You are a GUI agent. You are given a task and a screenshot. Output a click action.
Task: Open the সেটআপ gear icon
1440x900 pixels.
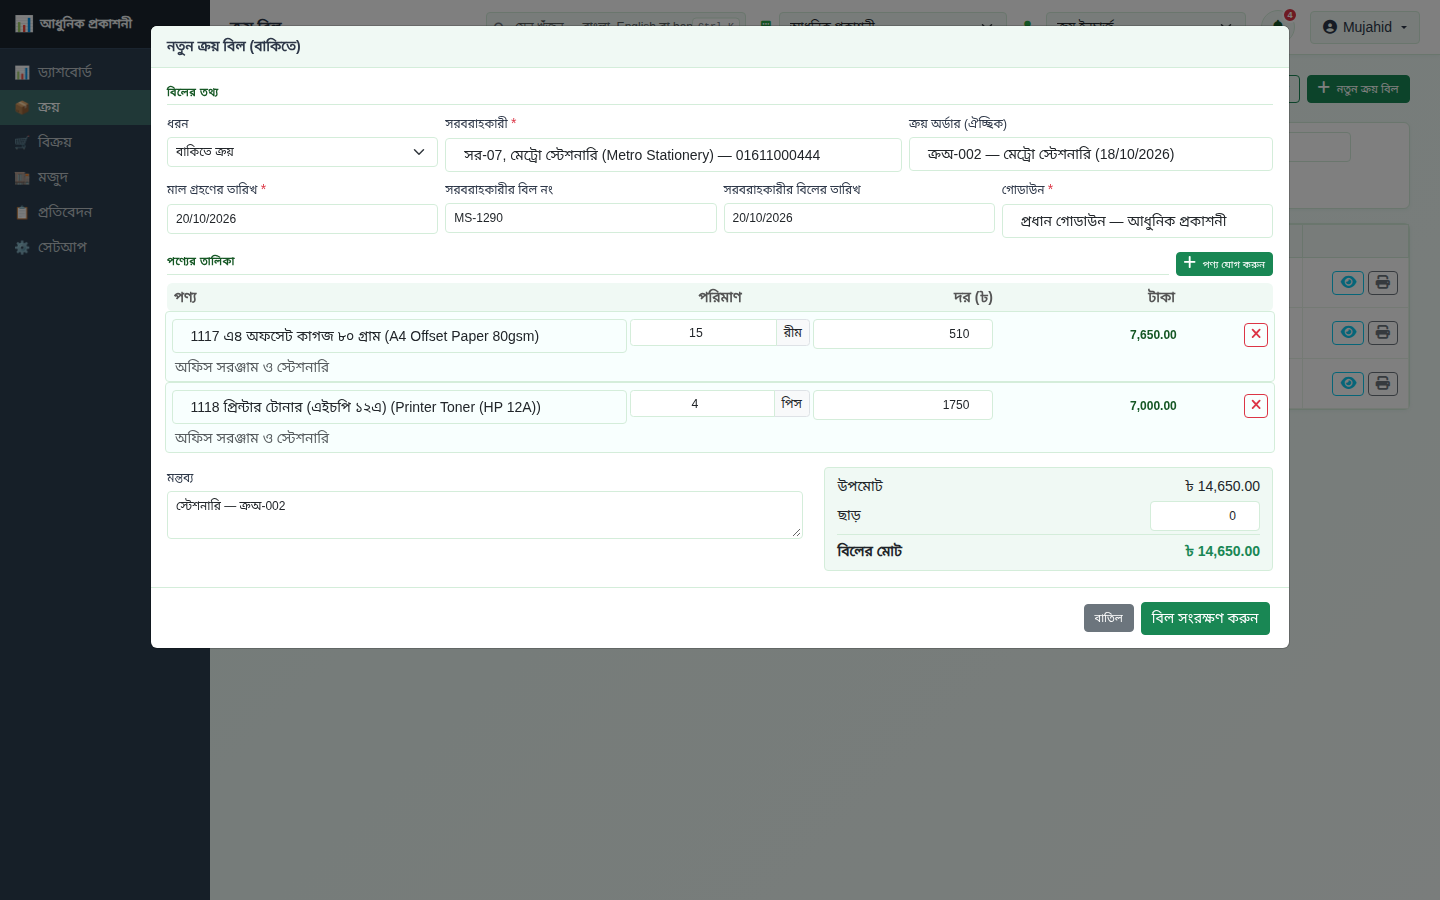pos(22,247)
